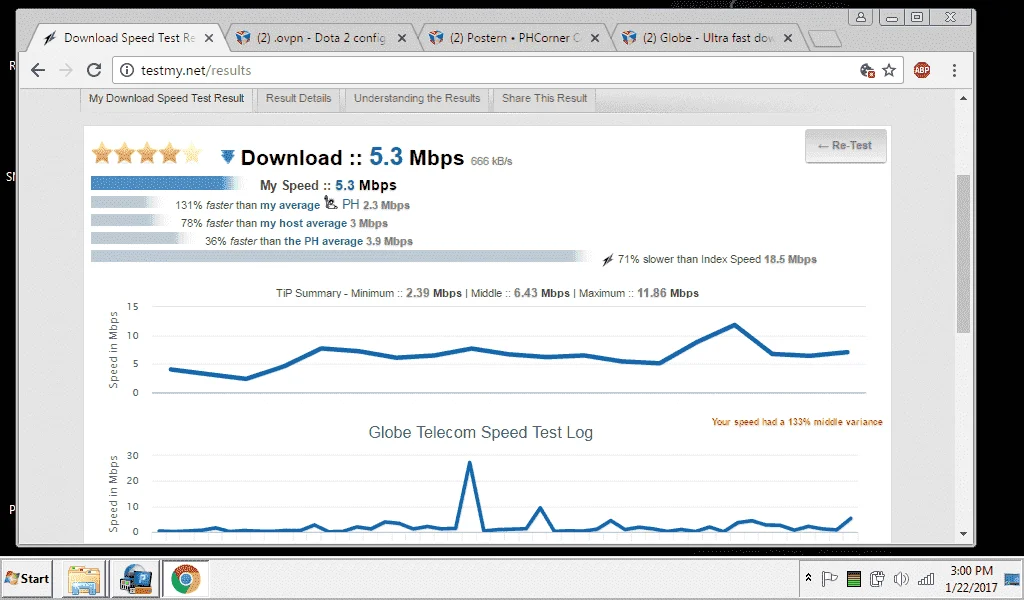Reload the testmy.net page

(x=94, y=71)
